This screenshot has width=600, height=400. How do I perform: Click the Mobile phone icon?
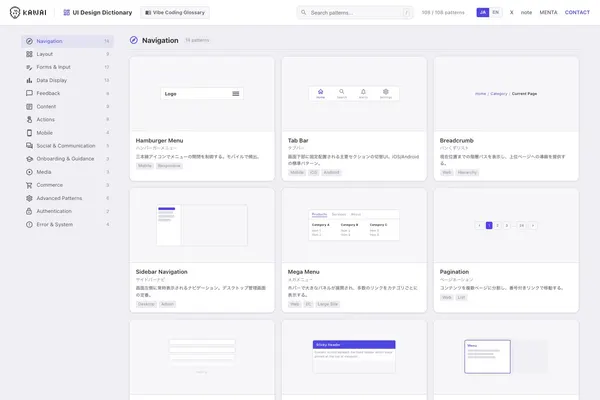[x=29, y=133]
